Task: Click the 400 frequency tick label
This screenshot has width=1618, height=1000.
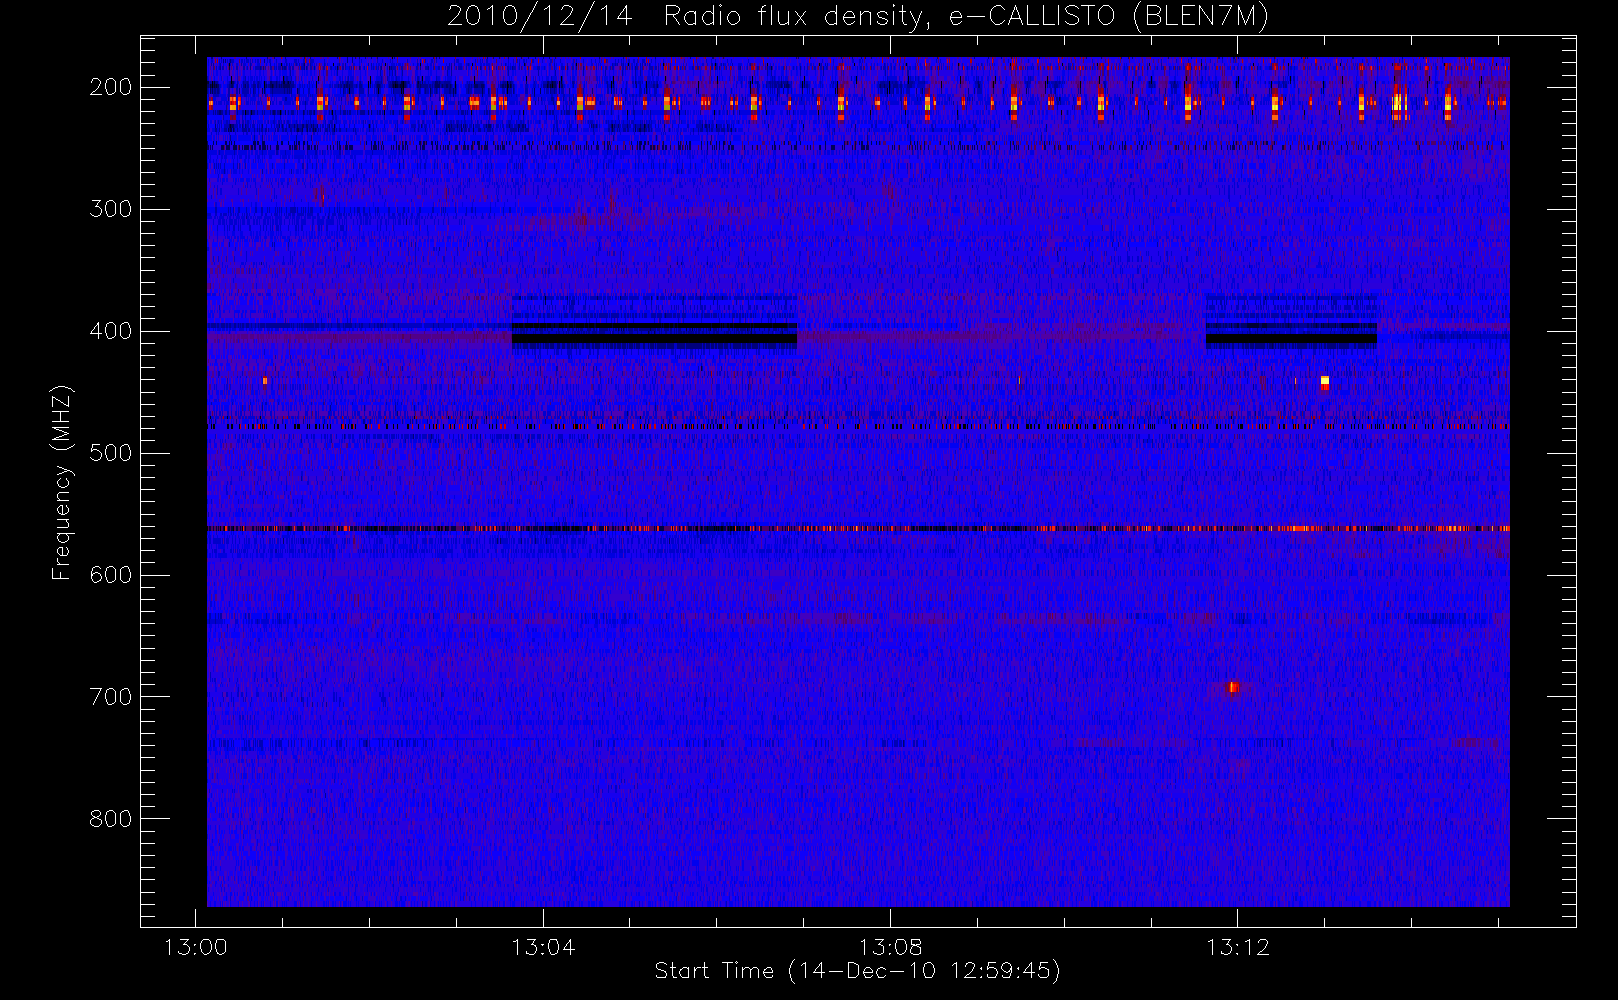Action: [x=111, y=331]
